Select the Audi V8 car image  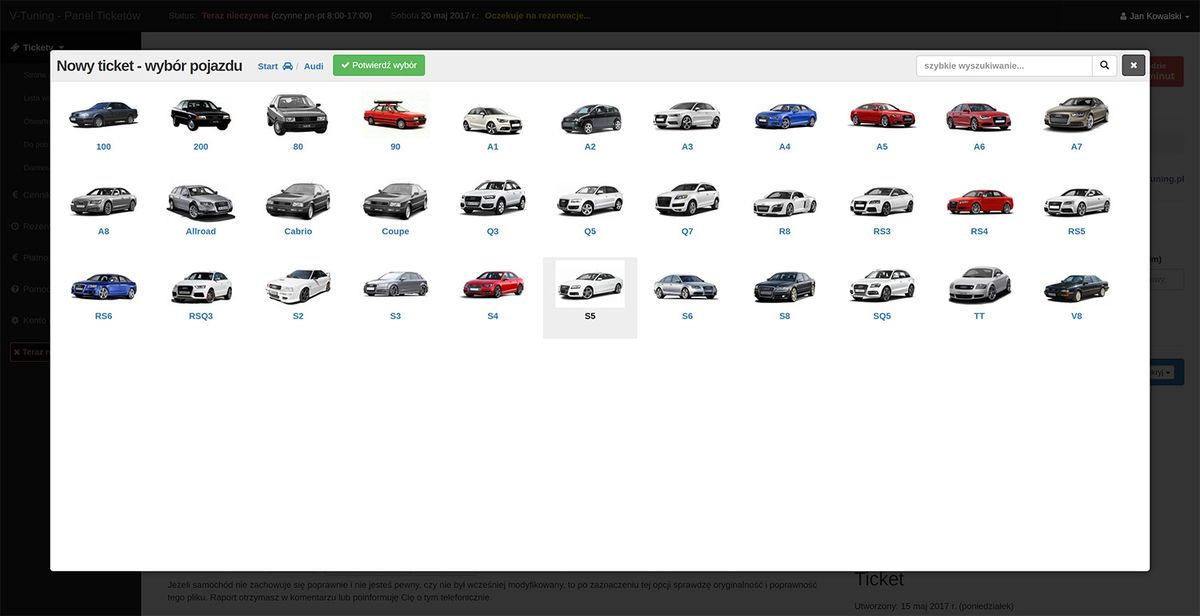[x=1076, y=287]
